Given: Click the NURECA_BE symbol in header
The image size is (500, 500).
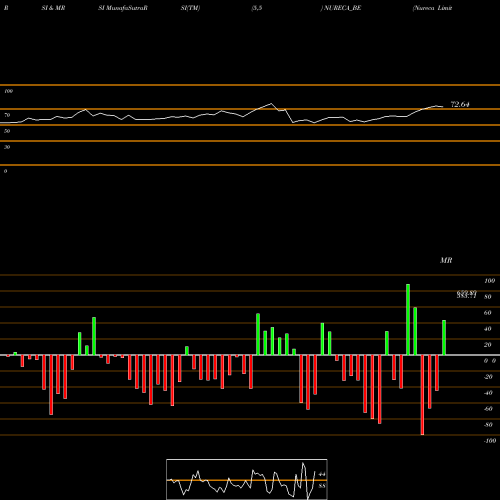Looking at the screenshot, I should 343,8.
